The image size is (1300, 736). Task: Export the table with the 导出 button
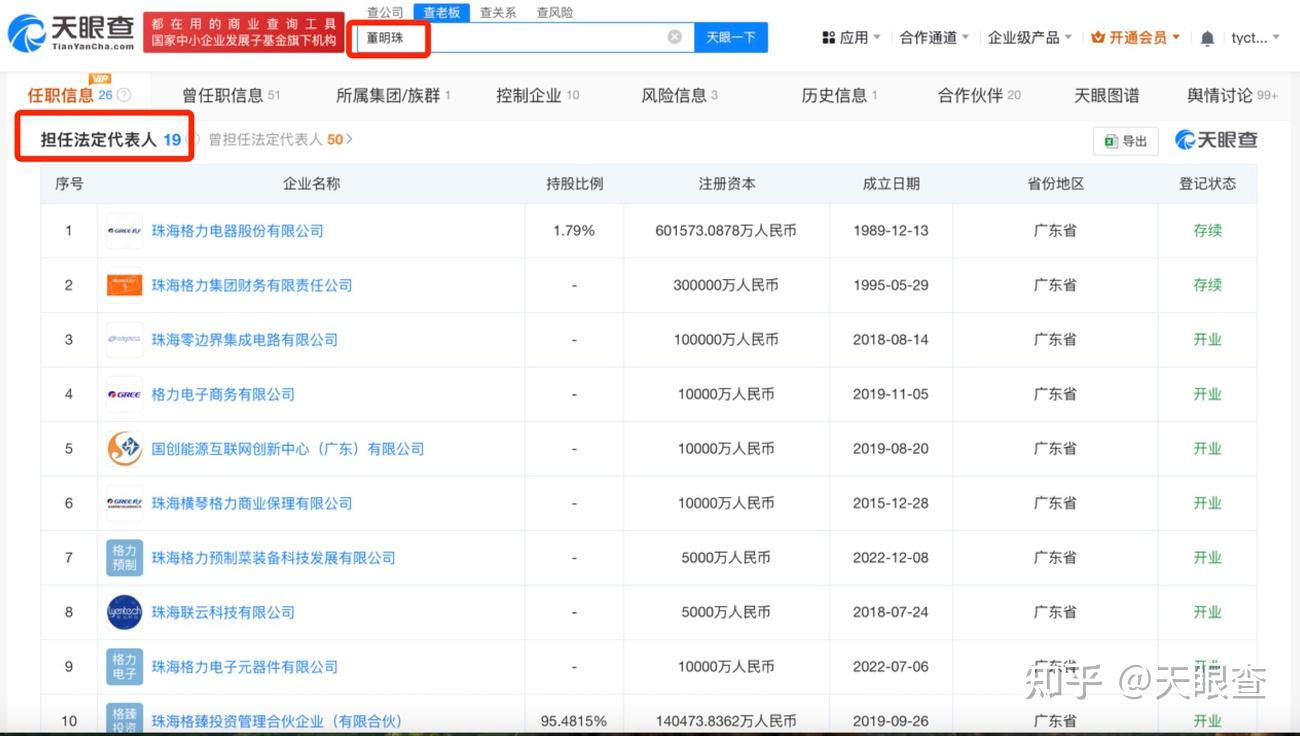click(x=1126, y=141)
